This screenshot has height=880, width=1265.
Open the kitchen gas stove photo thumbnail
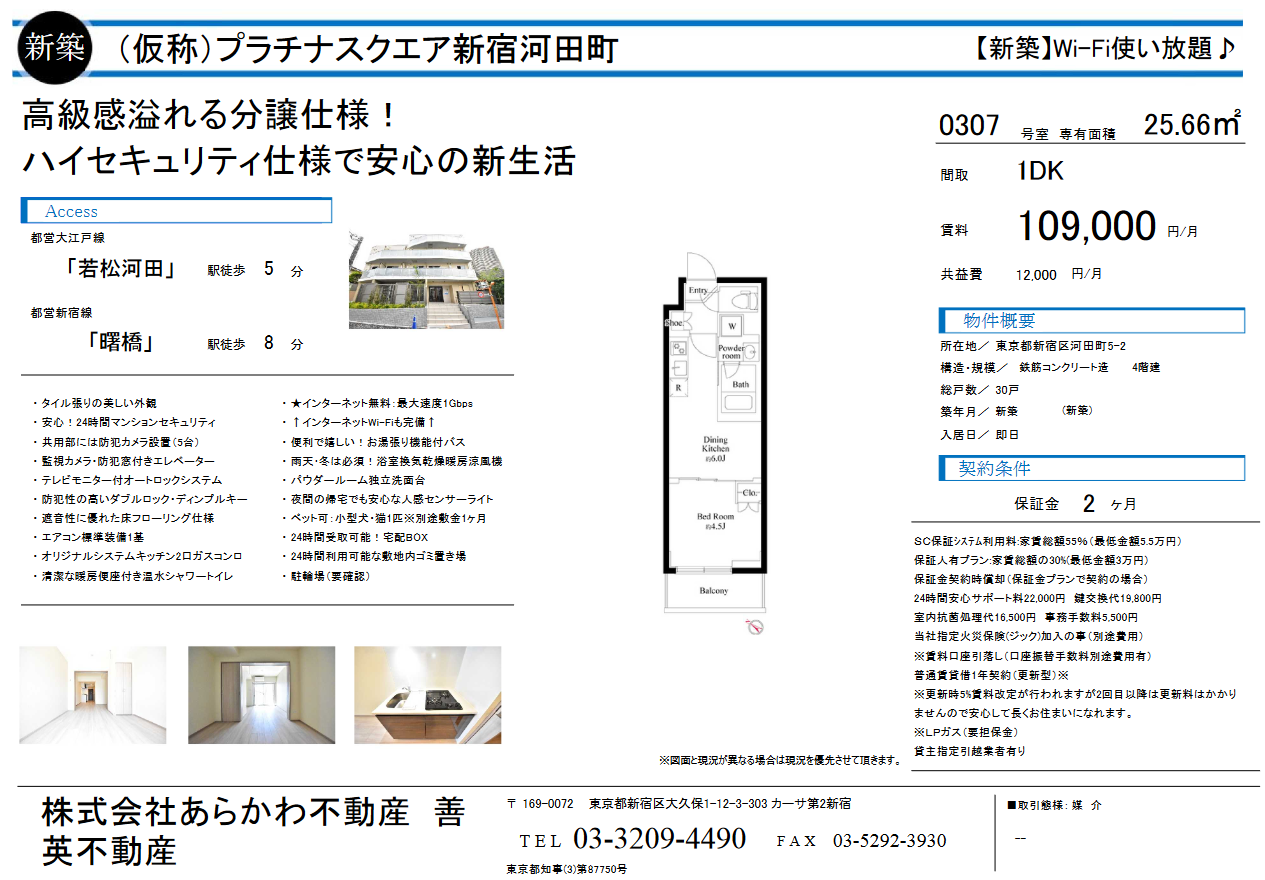(427, 695)
